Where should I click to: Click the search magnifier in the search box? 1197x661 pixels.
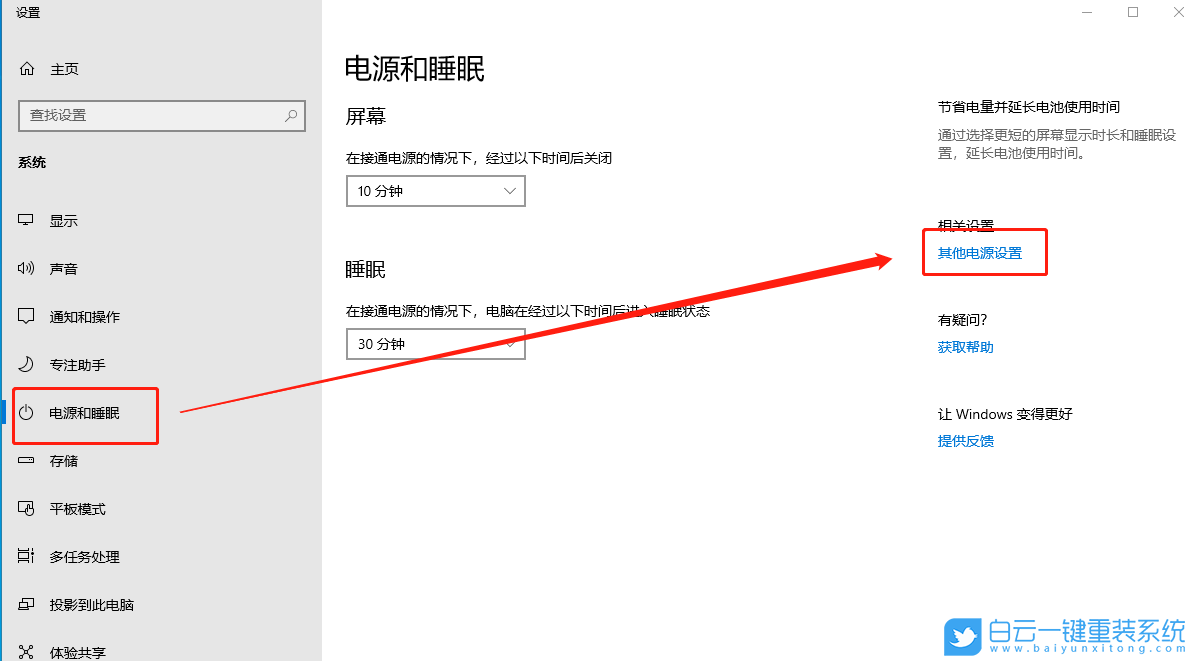[x=289, y=116]
